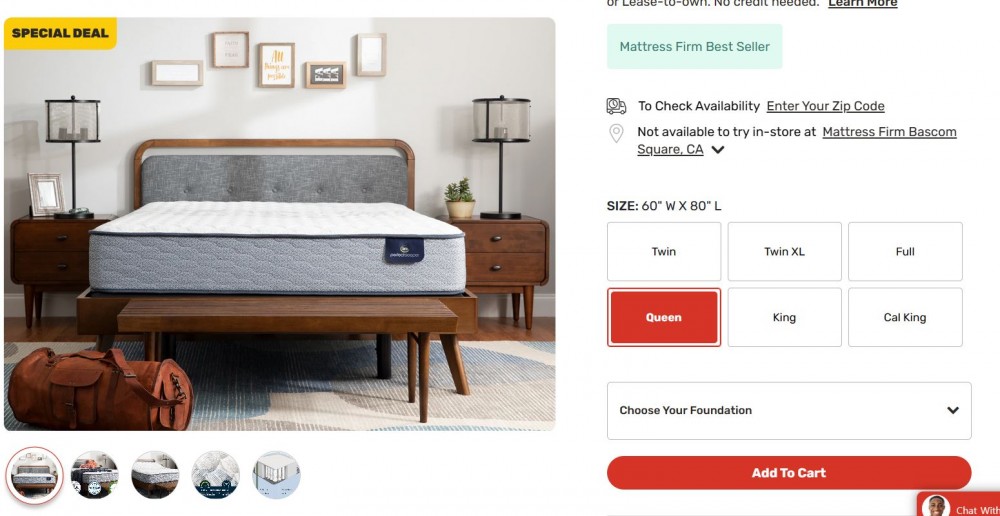Click the Special Deal badge
This screenshot has height=516, width=1000.
click(x=60, y=33)
